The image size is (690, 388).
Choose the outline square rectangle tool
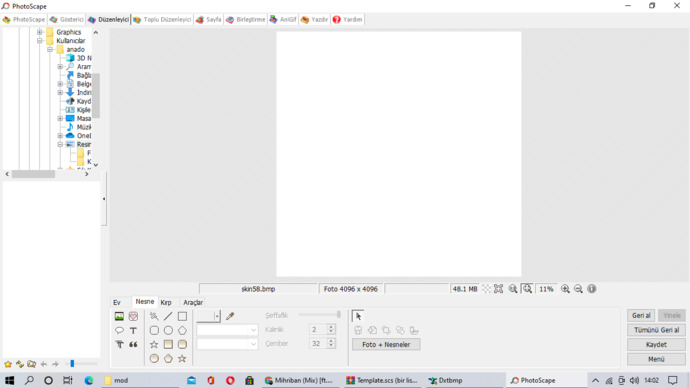[182, 316]
